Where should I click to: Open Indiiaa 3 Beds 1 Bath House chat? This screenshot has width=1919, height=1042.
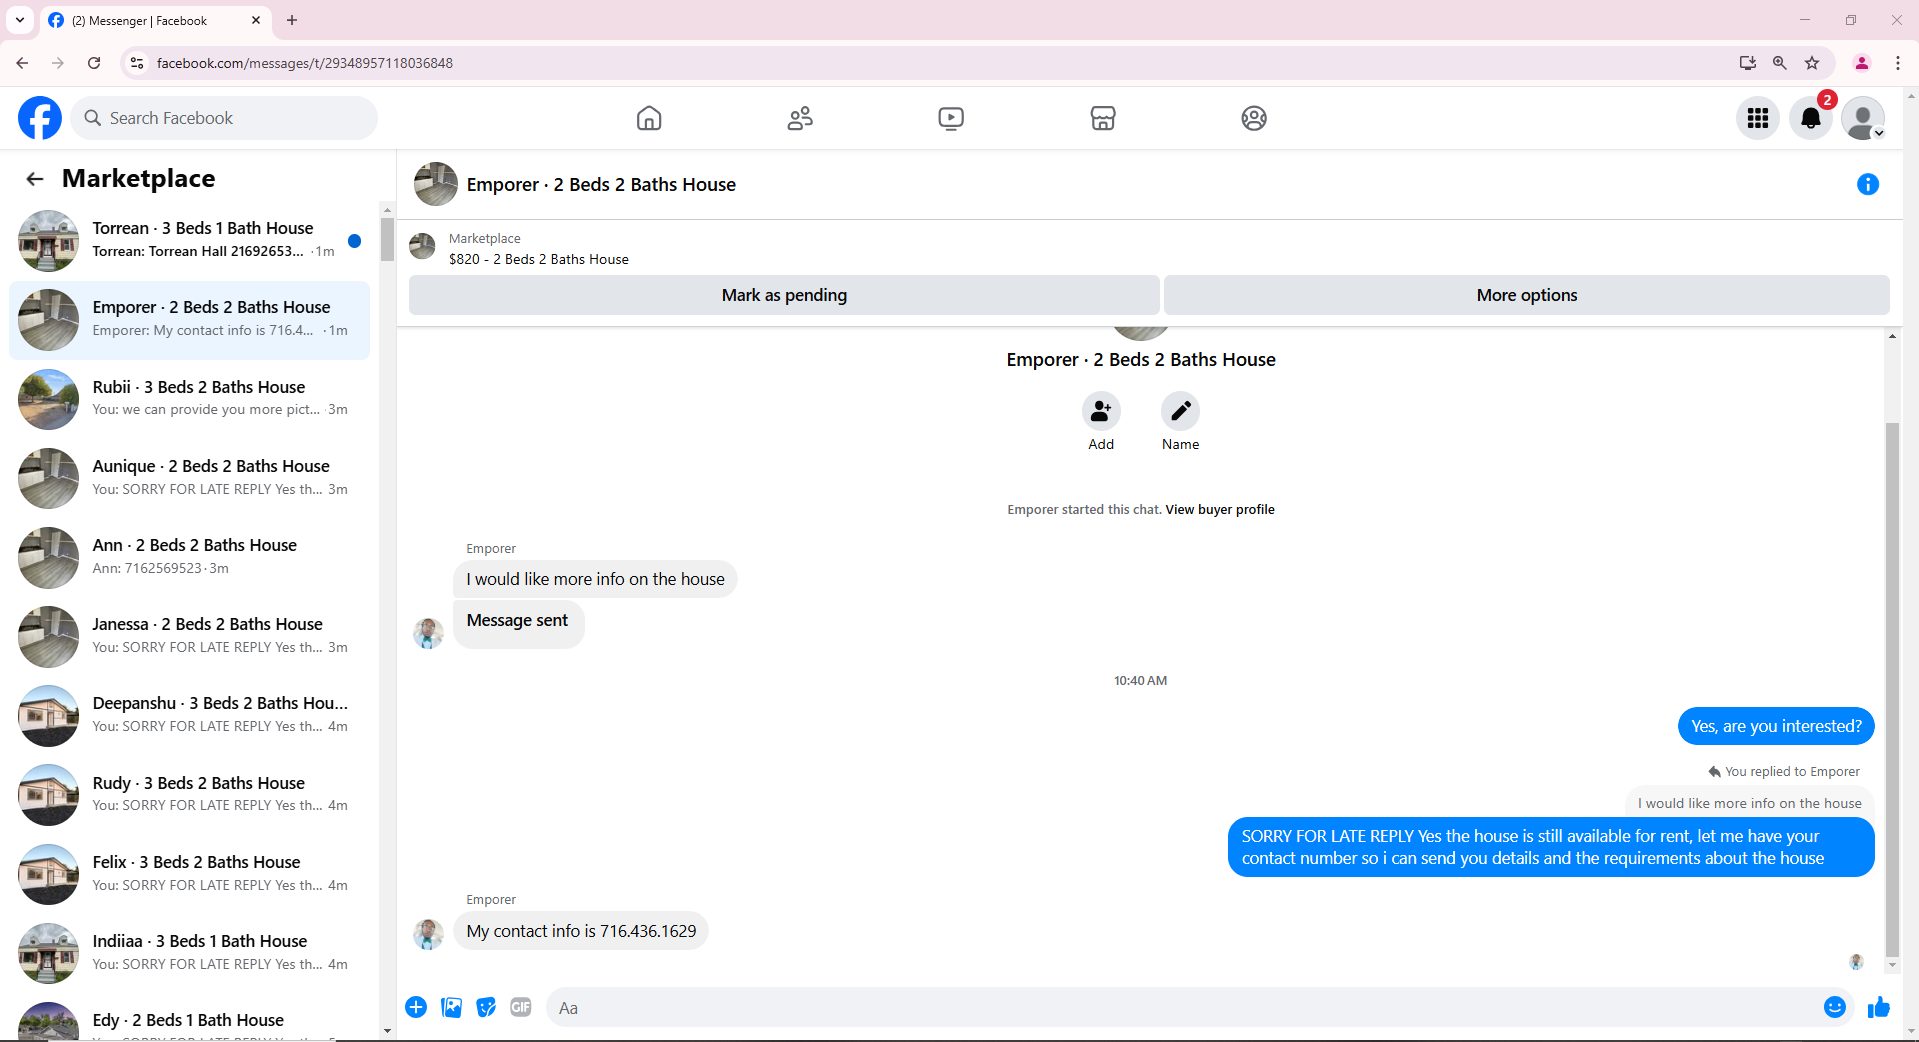click(190, 953)
